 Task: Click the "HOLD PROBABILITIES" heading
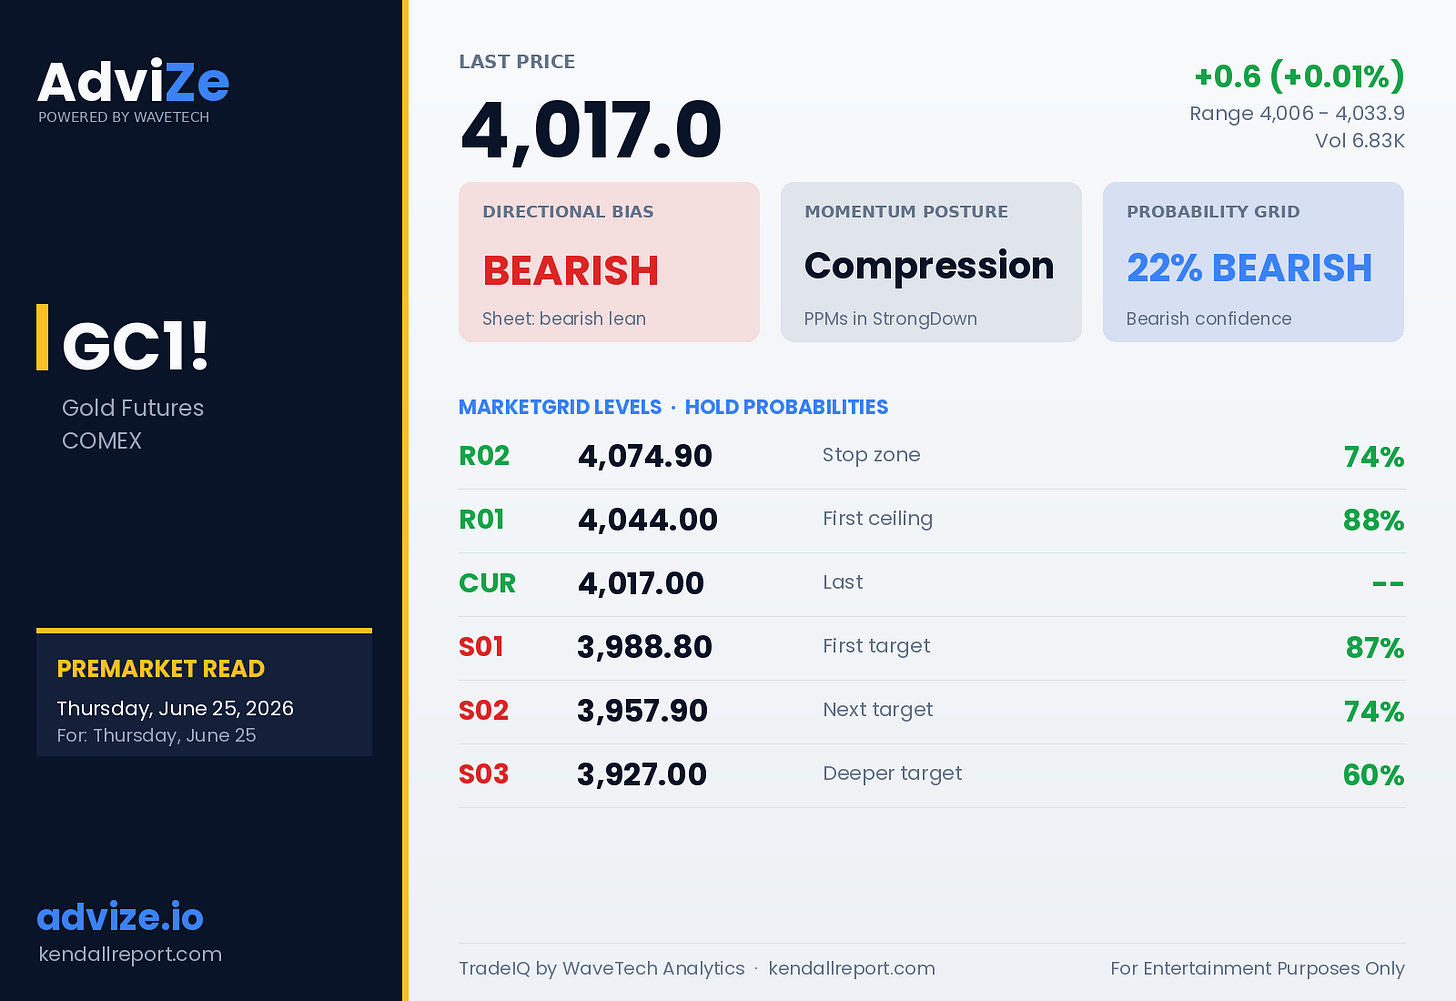tap(786, 407)
